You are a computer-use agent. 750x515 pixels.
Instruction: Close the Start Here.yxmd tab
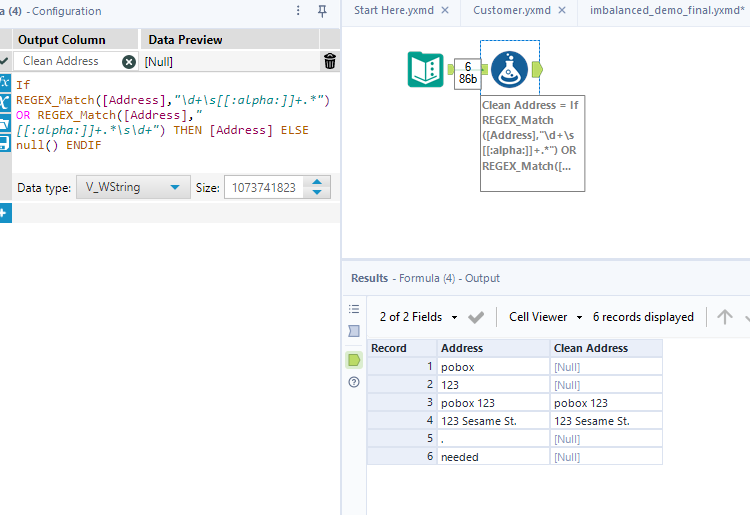pos(444,10)
